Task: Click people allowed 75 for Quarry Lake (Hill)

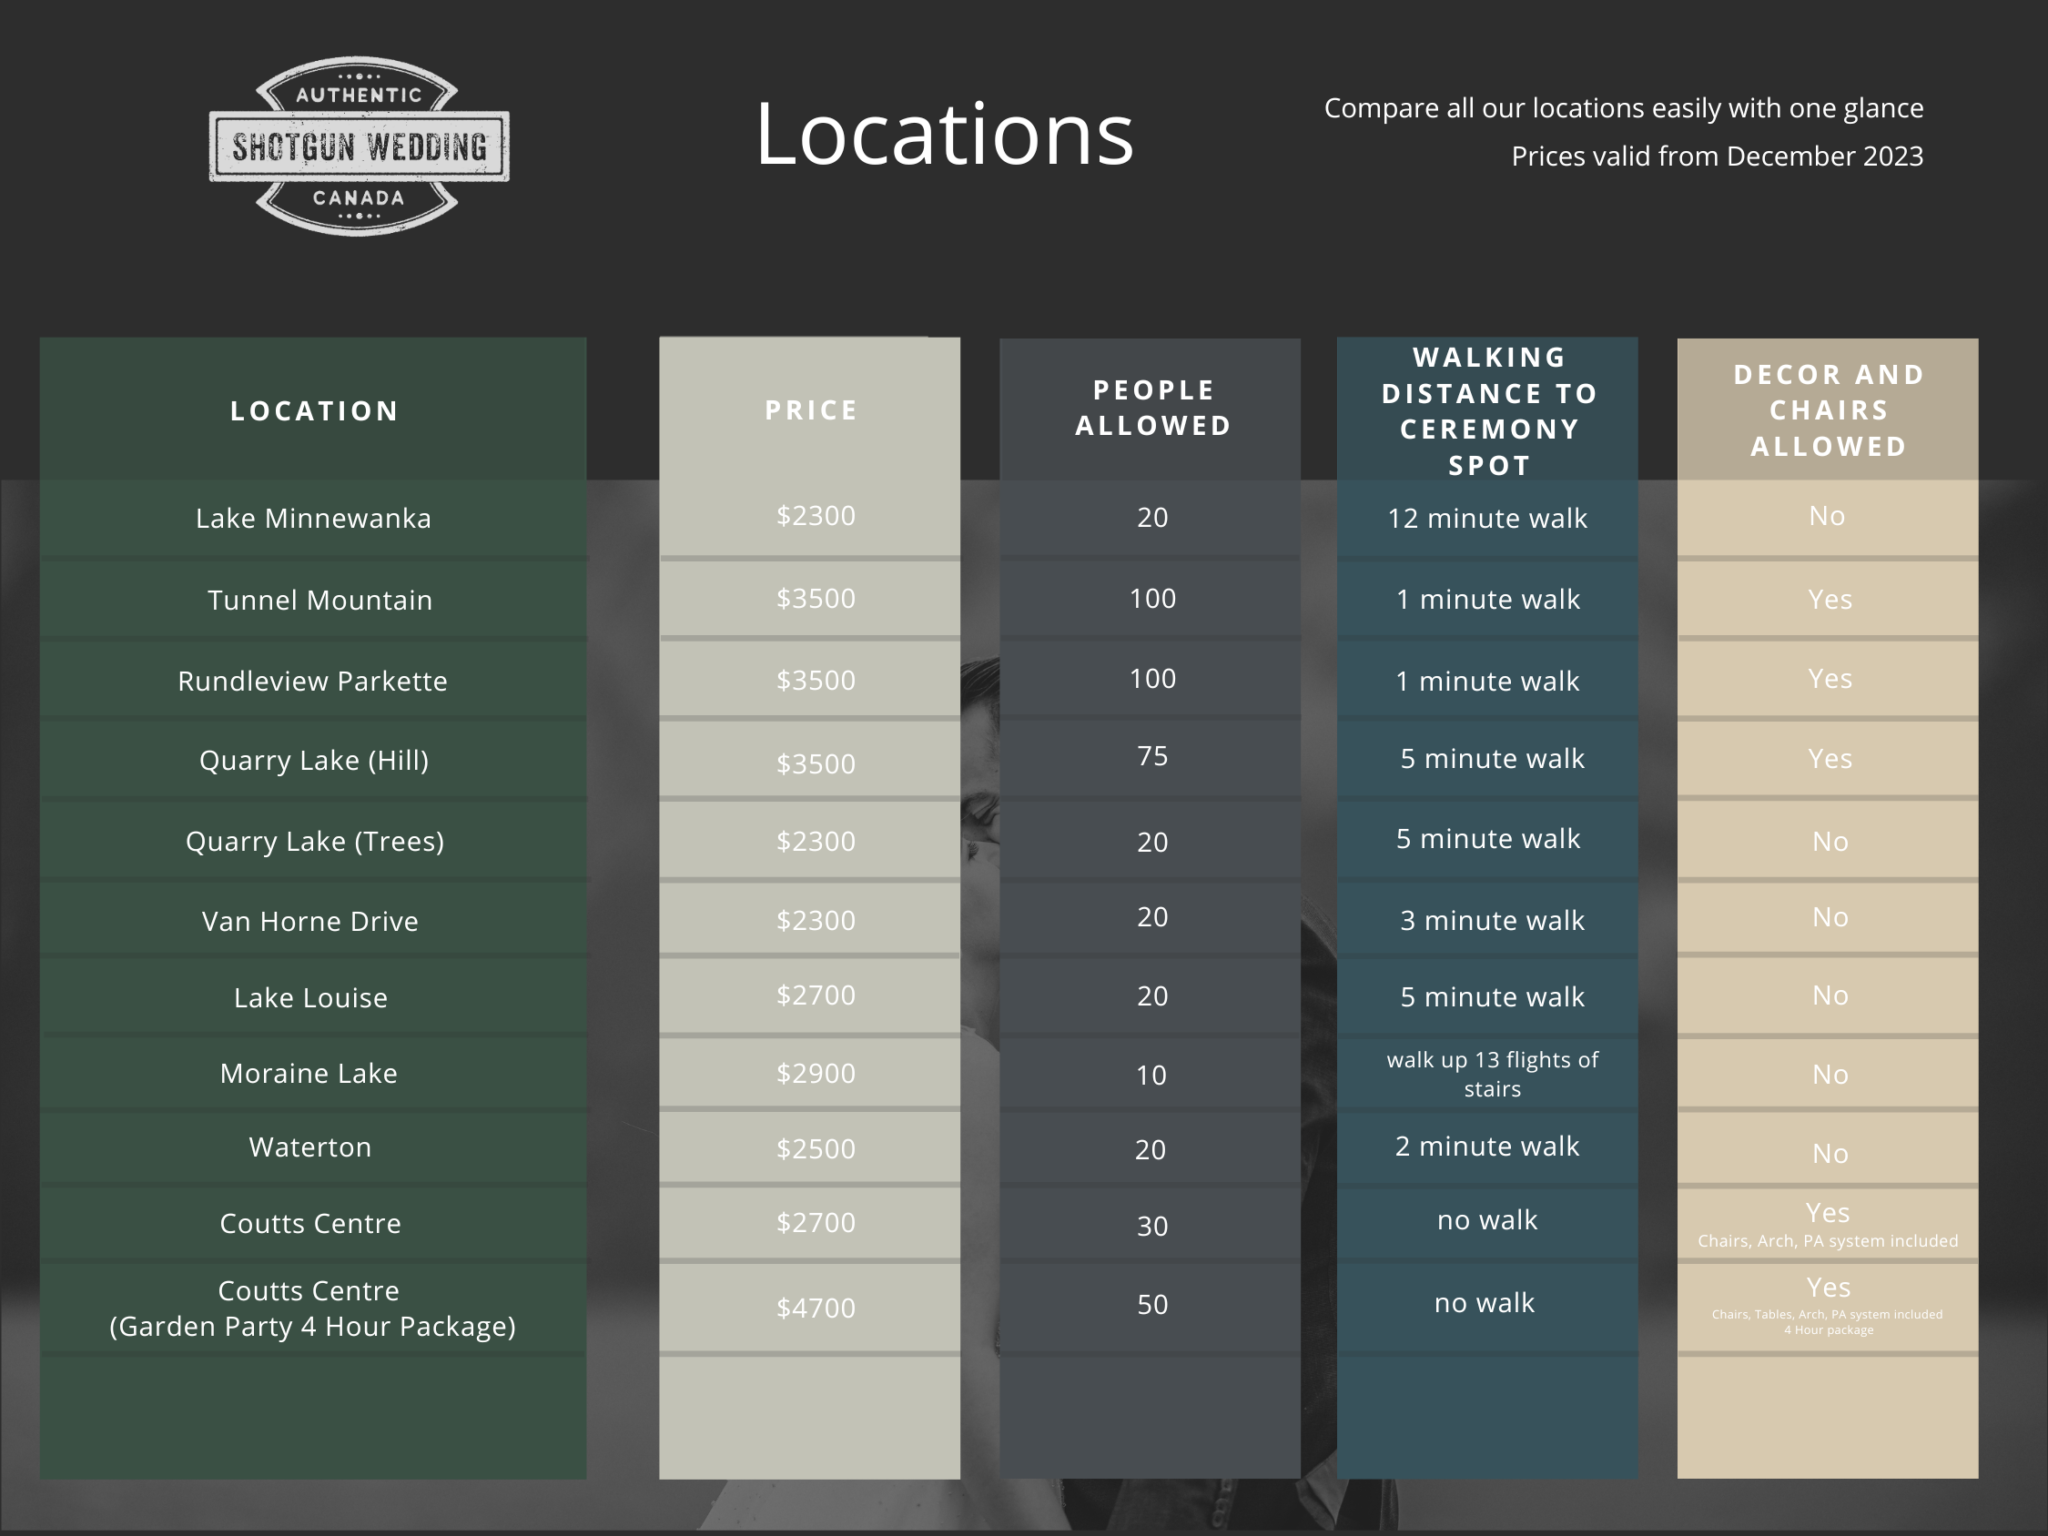Action: (1152, 756)
